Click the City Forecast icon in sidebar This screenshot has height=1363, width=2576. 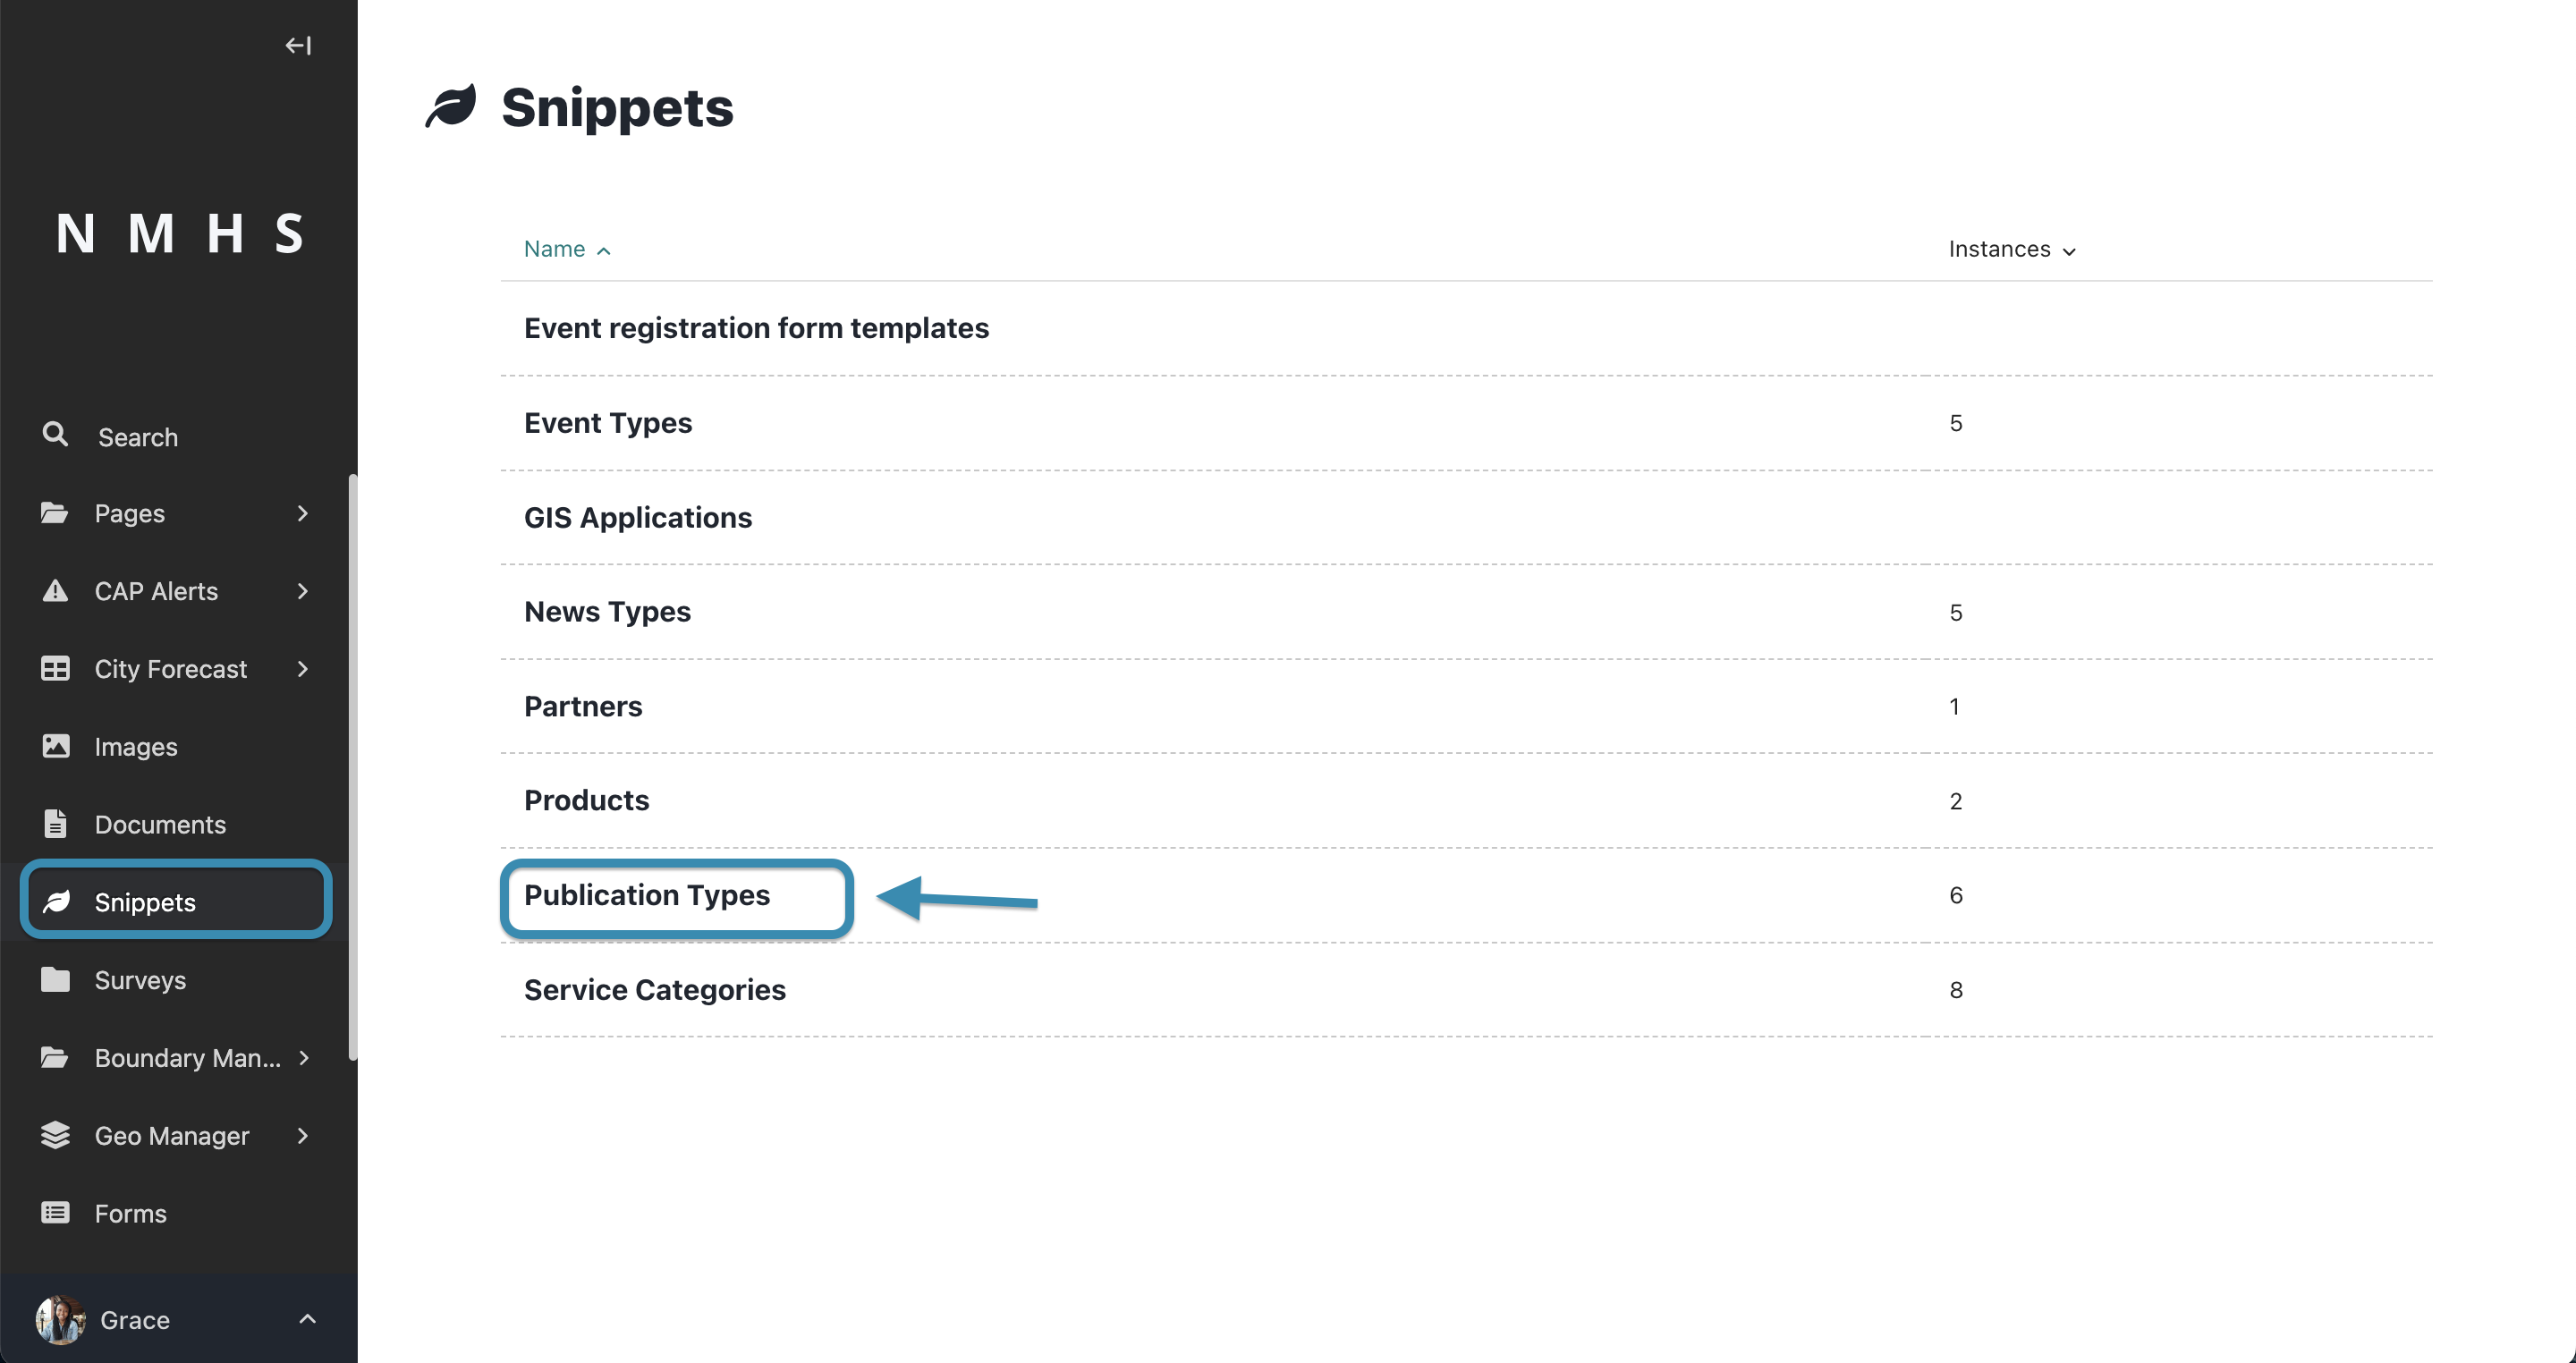[x=55, y=668]
